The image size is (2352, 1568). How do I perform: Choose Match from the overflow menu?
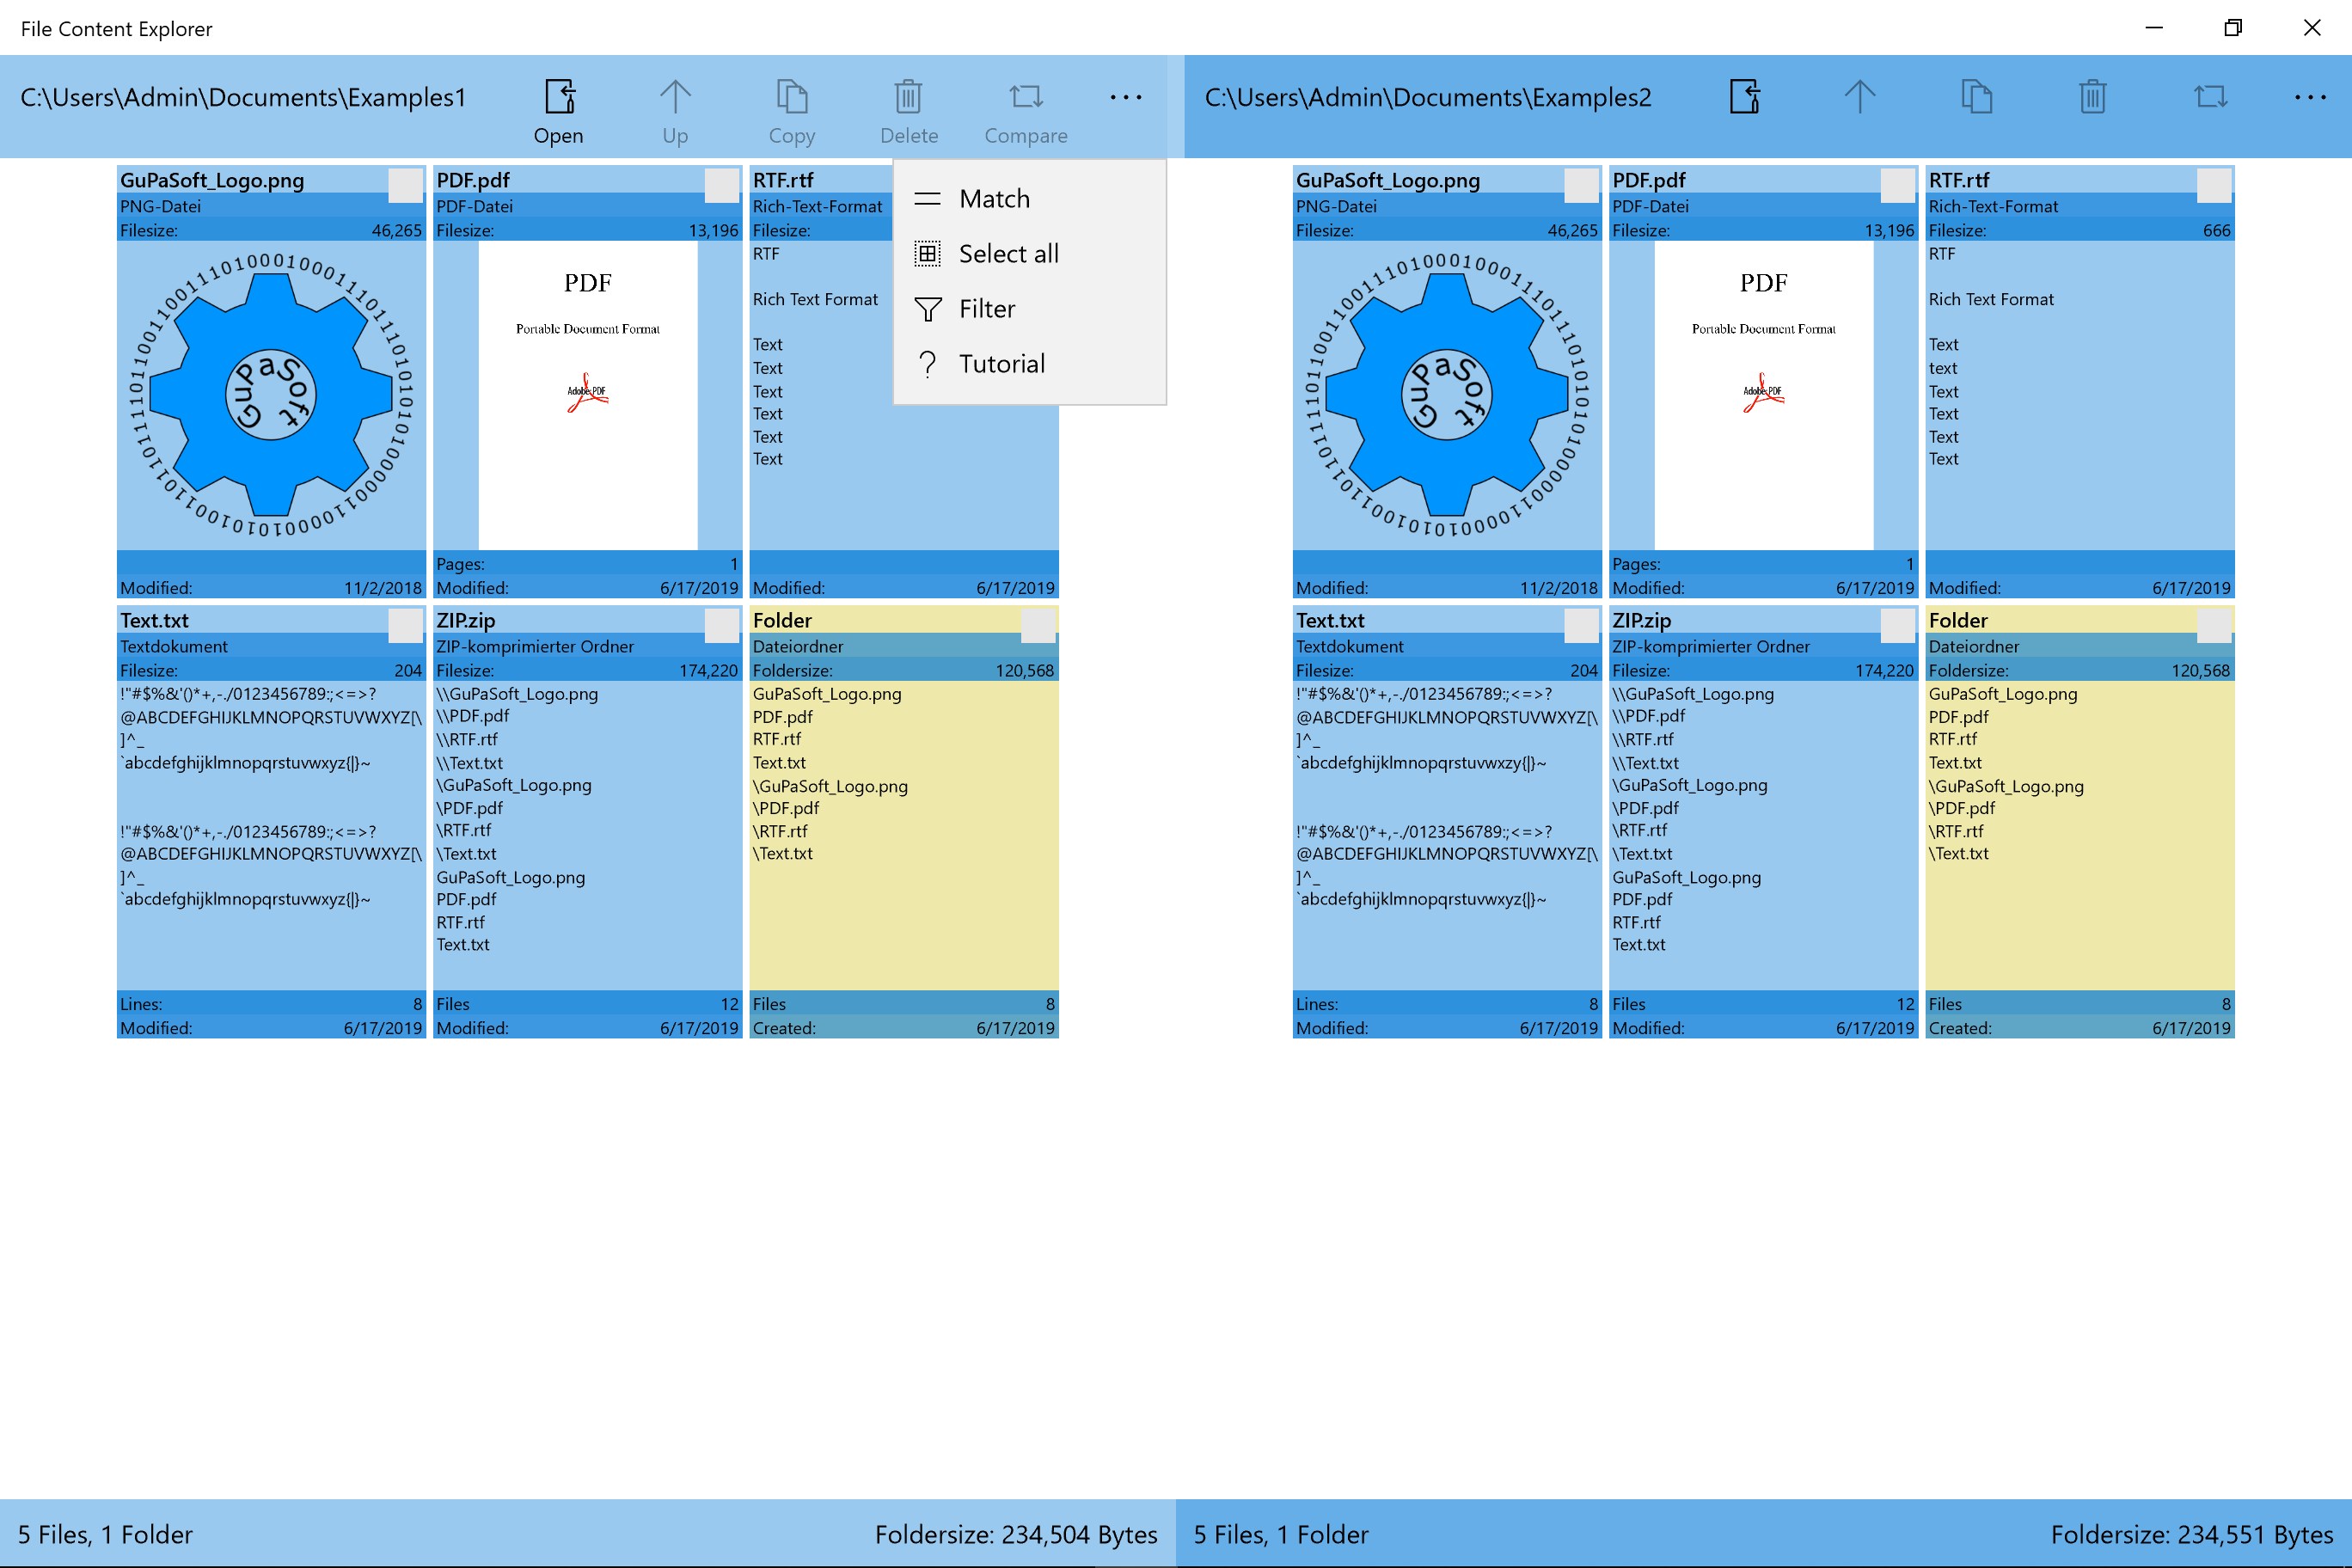[x=993, y=199]
